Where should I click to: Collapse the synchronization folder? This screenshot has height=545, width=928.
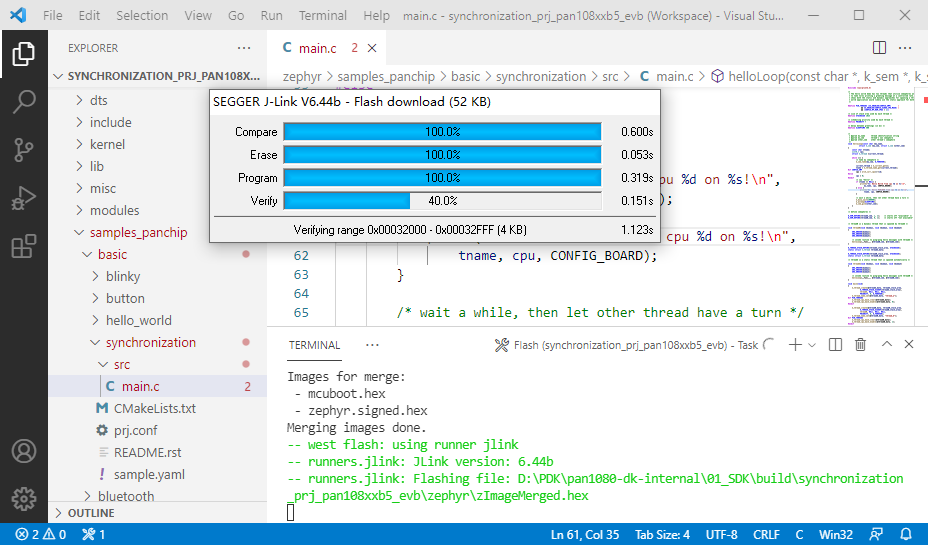157,343
